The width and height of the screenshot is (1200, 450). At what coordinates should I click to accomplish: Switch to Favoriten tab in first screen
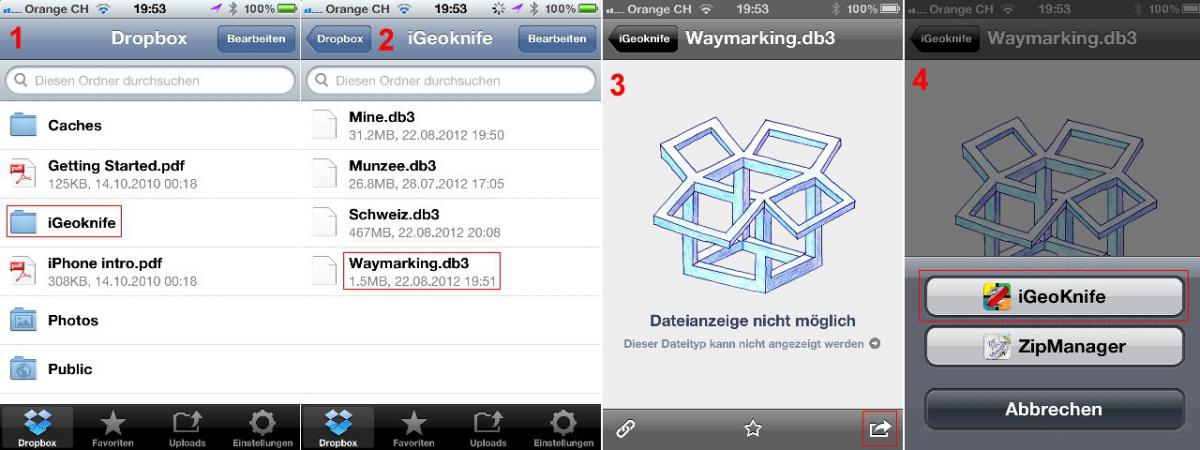coord(112,428)
